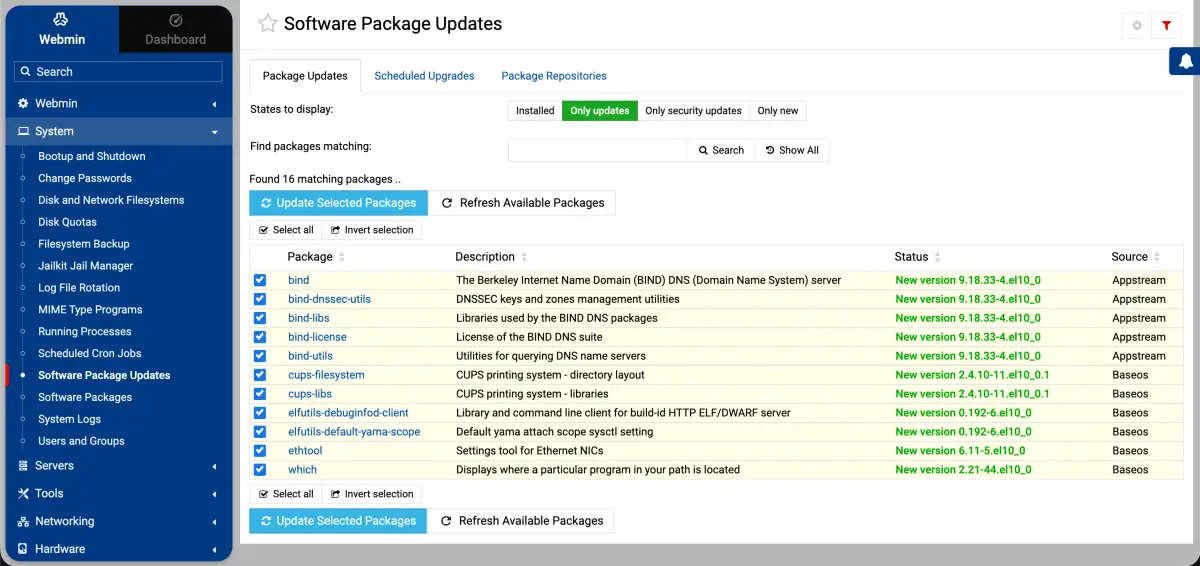
Task: Click the top Invert selection button
Action: (x=372, y=230)
